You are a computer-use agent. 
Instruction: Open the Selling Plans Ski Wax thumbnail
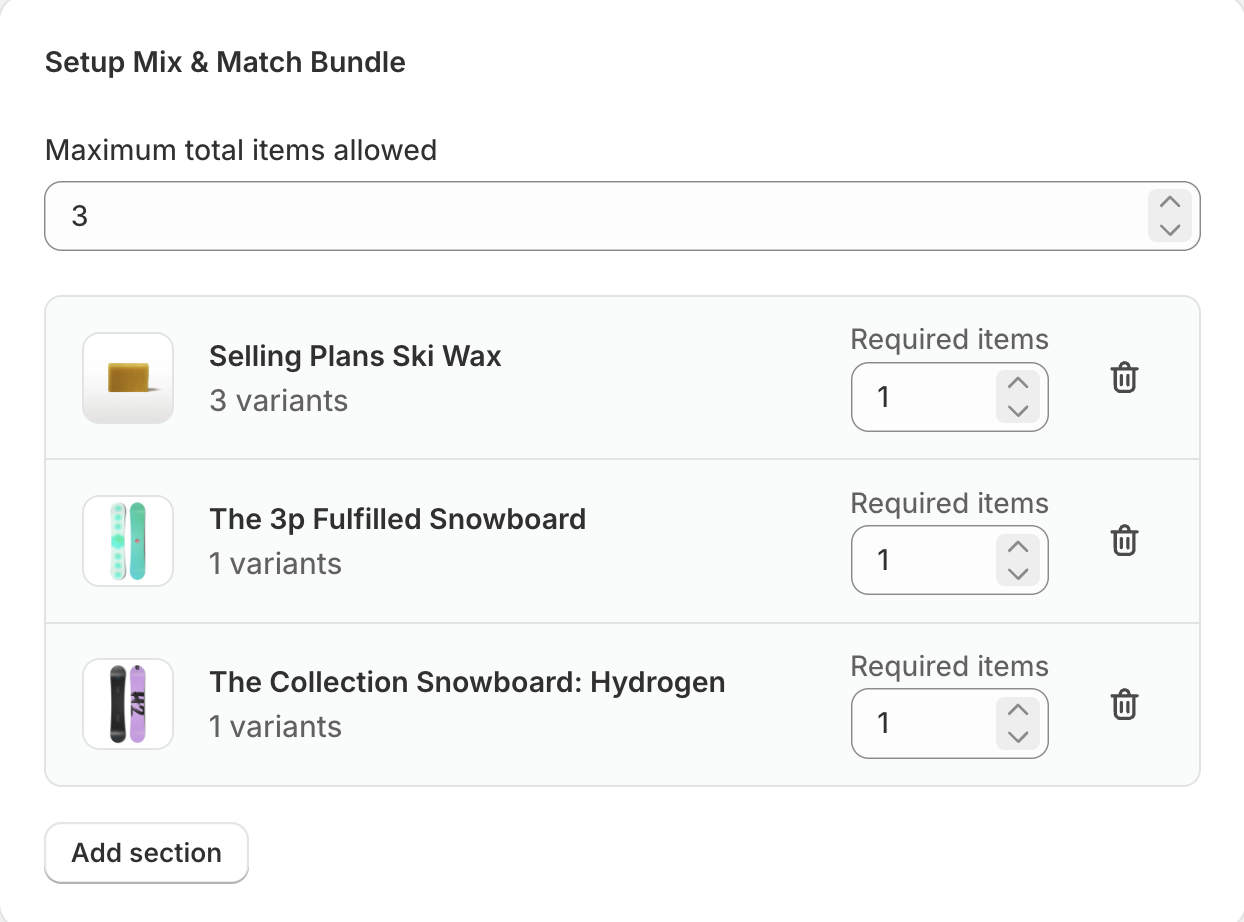(128, 378)
